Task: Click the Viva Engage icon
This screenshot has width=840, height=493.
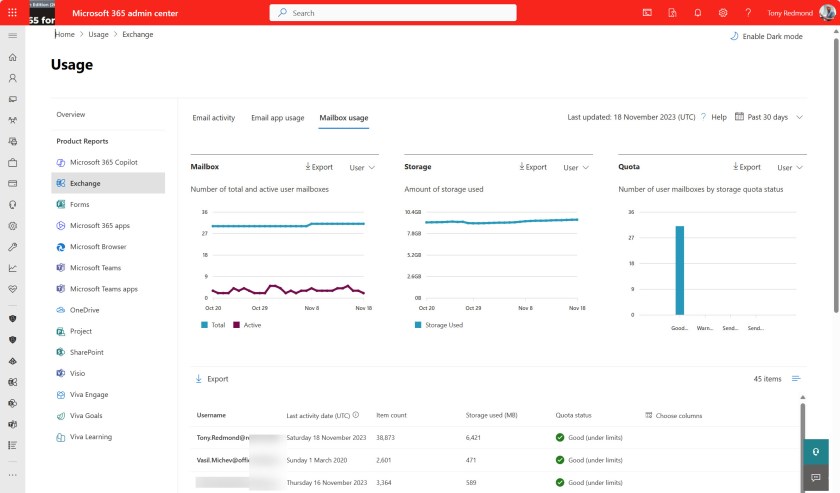Action: click(x=61, y=394)
